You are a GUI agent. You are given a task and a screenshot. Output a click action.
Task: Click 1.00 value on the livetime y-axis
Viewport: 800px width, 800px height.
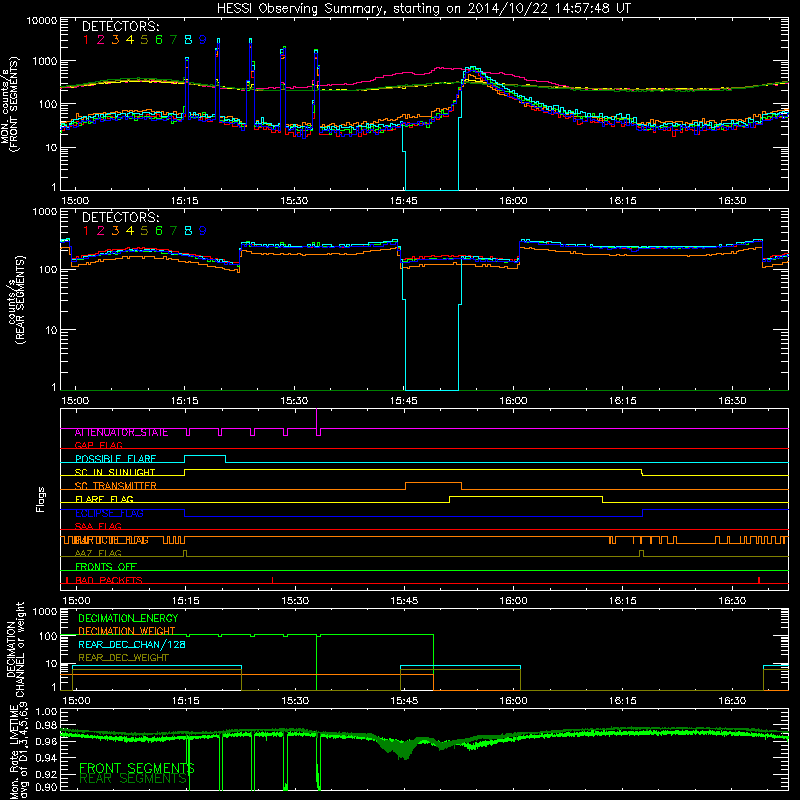[46, 712]
